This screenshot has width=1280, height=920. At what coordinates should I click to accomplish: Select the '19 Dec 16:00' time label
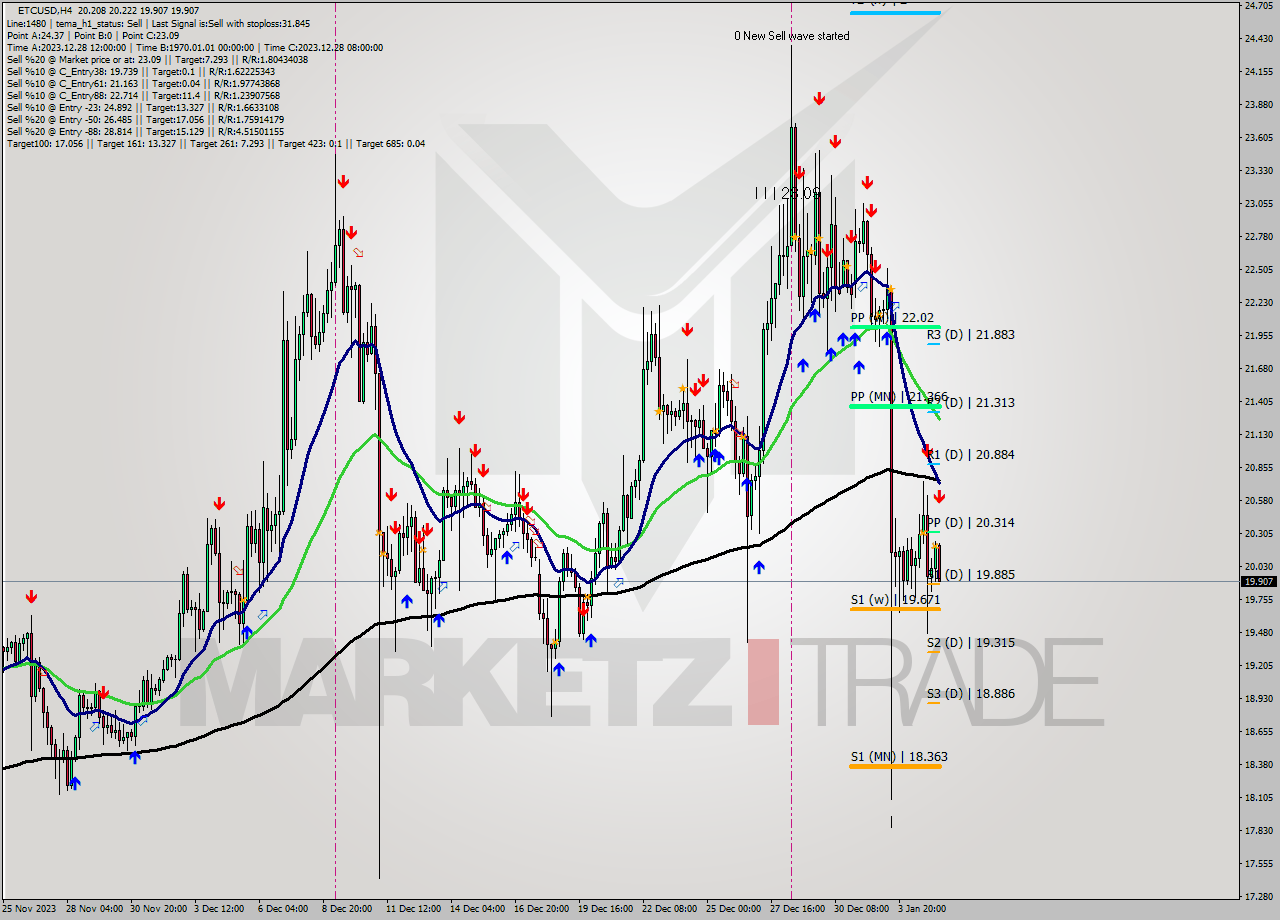coord(605,909)
